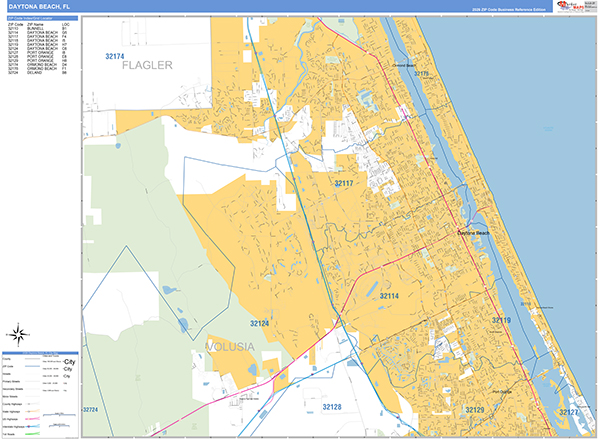Select the 32119 ZIP code label
Image resolution: width=600 pixels, height=439 pixels.
click(x=501, y=320)
